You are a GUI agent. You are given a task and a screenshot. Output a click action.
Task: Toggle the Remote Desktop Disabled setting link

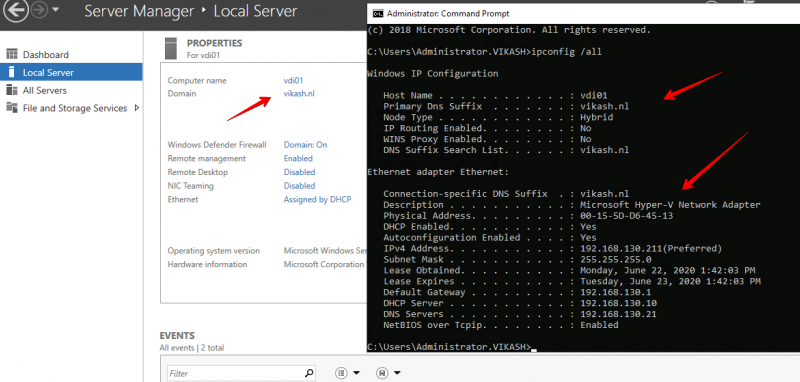[x=299, y=172]
